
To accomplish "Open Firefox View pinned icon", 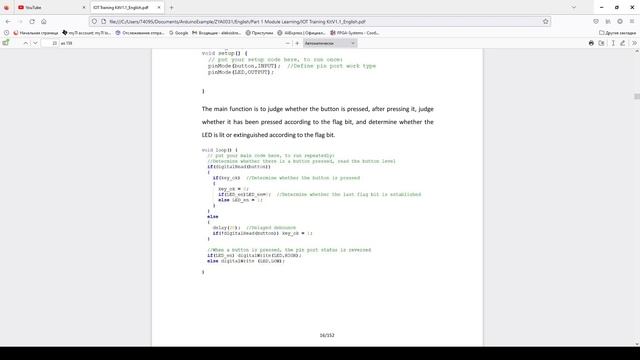I will tap(6, 7).
